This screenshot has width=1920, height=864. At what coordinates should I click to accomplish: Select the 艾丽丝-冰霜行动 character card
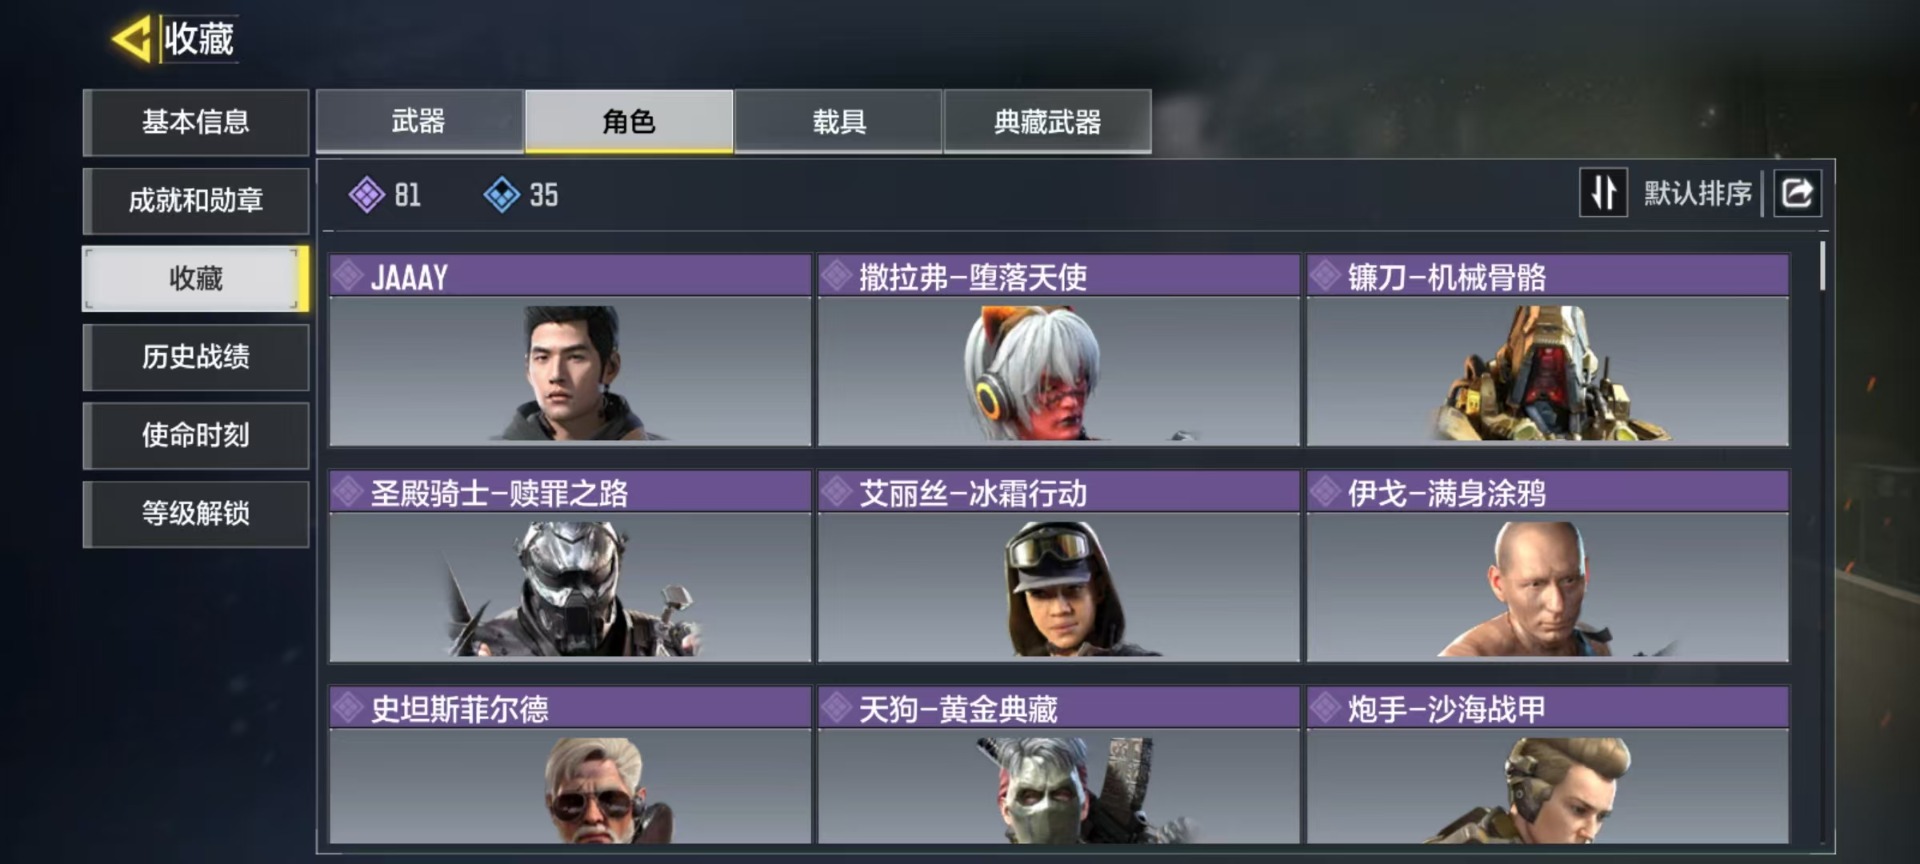click(x=1058, y=566)
